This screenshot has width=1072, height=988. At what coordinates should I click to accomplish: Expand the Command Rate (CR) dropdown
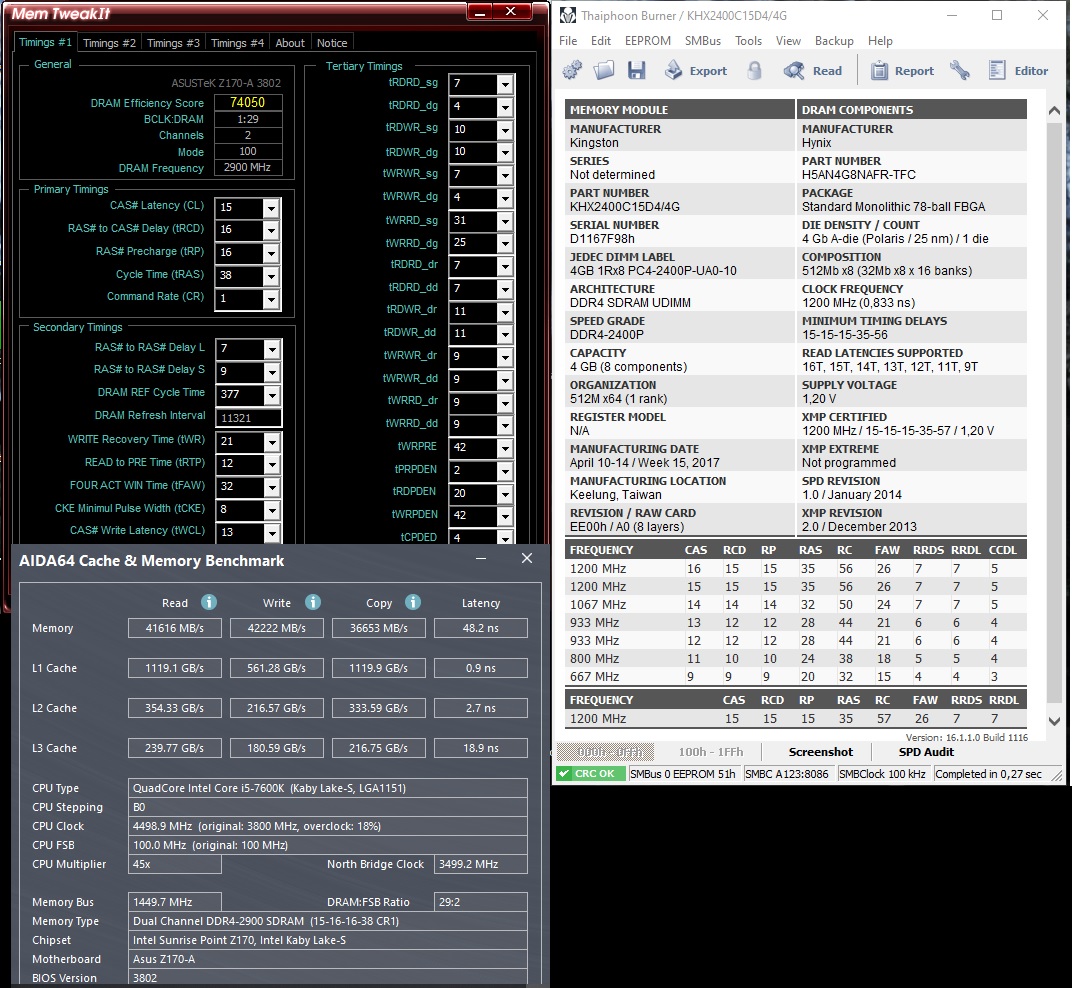click(x=271, y=299)
